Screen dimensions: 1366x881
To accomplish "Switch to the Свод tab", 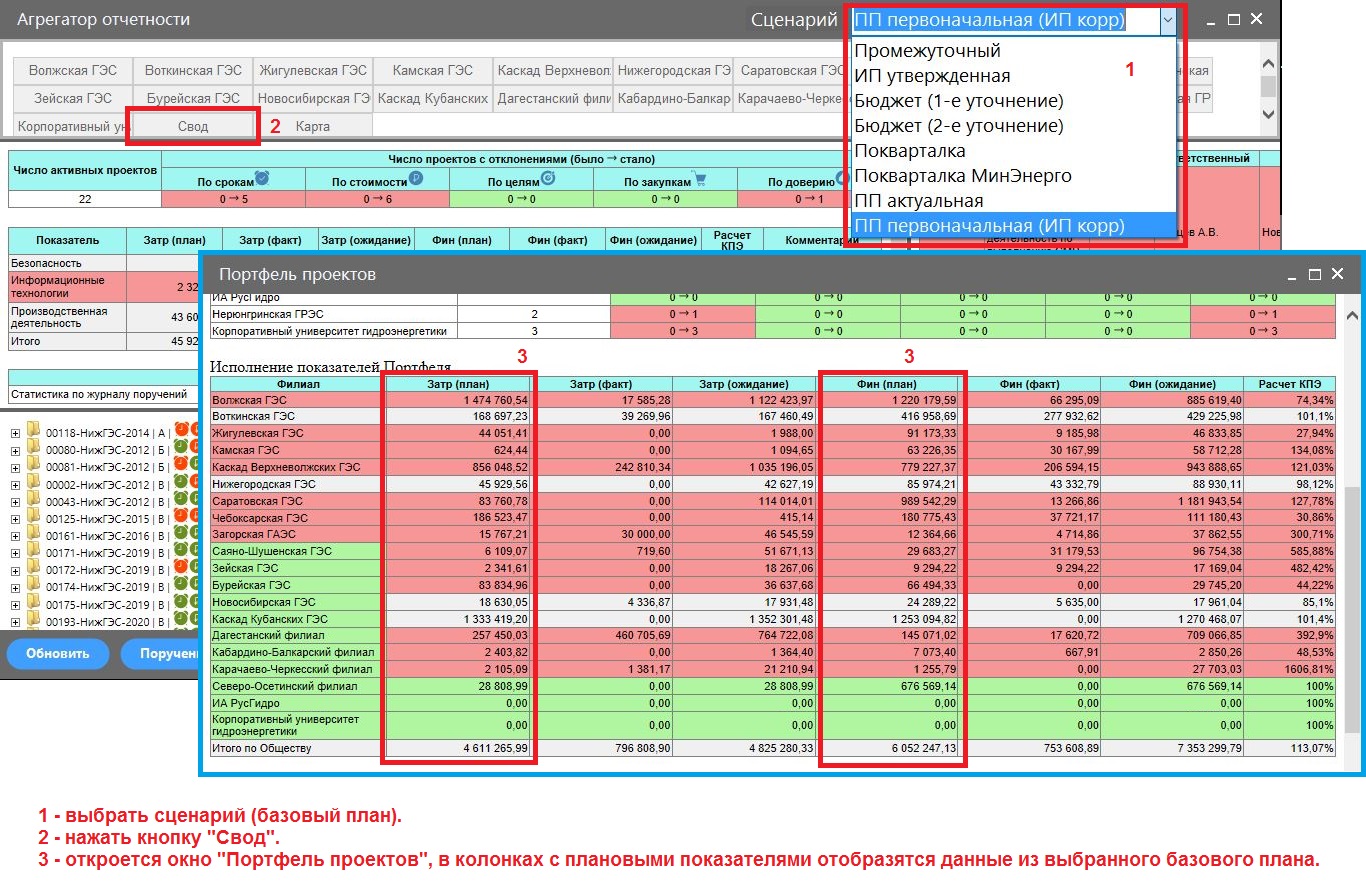I will click(x=193, y=127).
